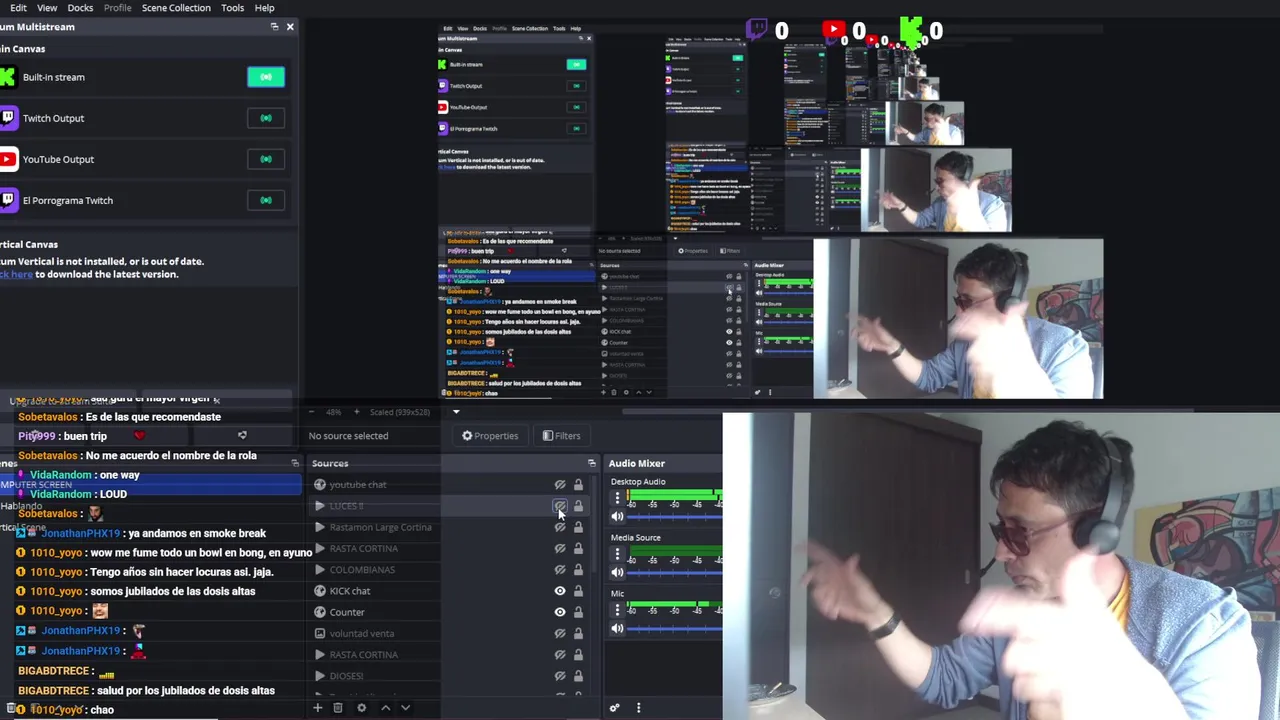Toggle El Porrograma Twitch broadcast switch

266,200
